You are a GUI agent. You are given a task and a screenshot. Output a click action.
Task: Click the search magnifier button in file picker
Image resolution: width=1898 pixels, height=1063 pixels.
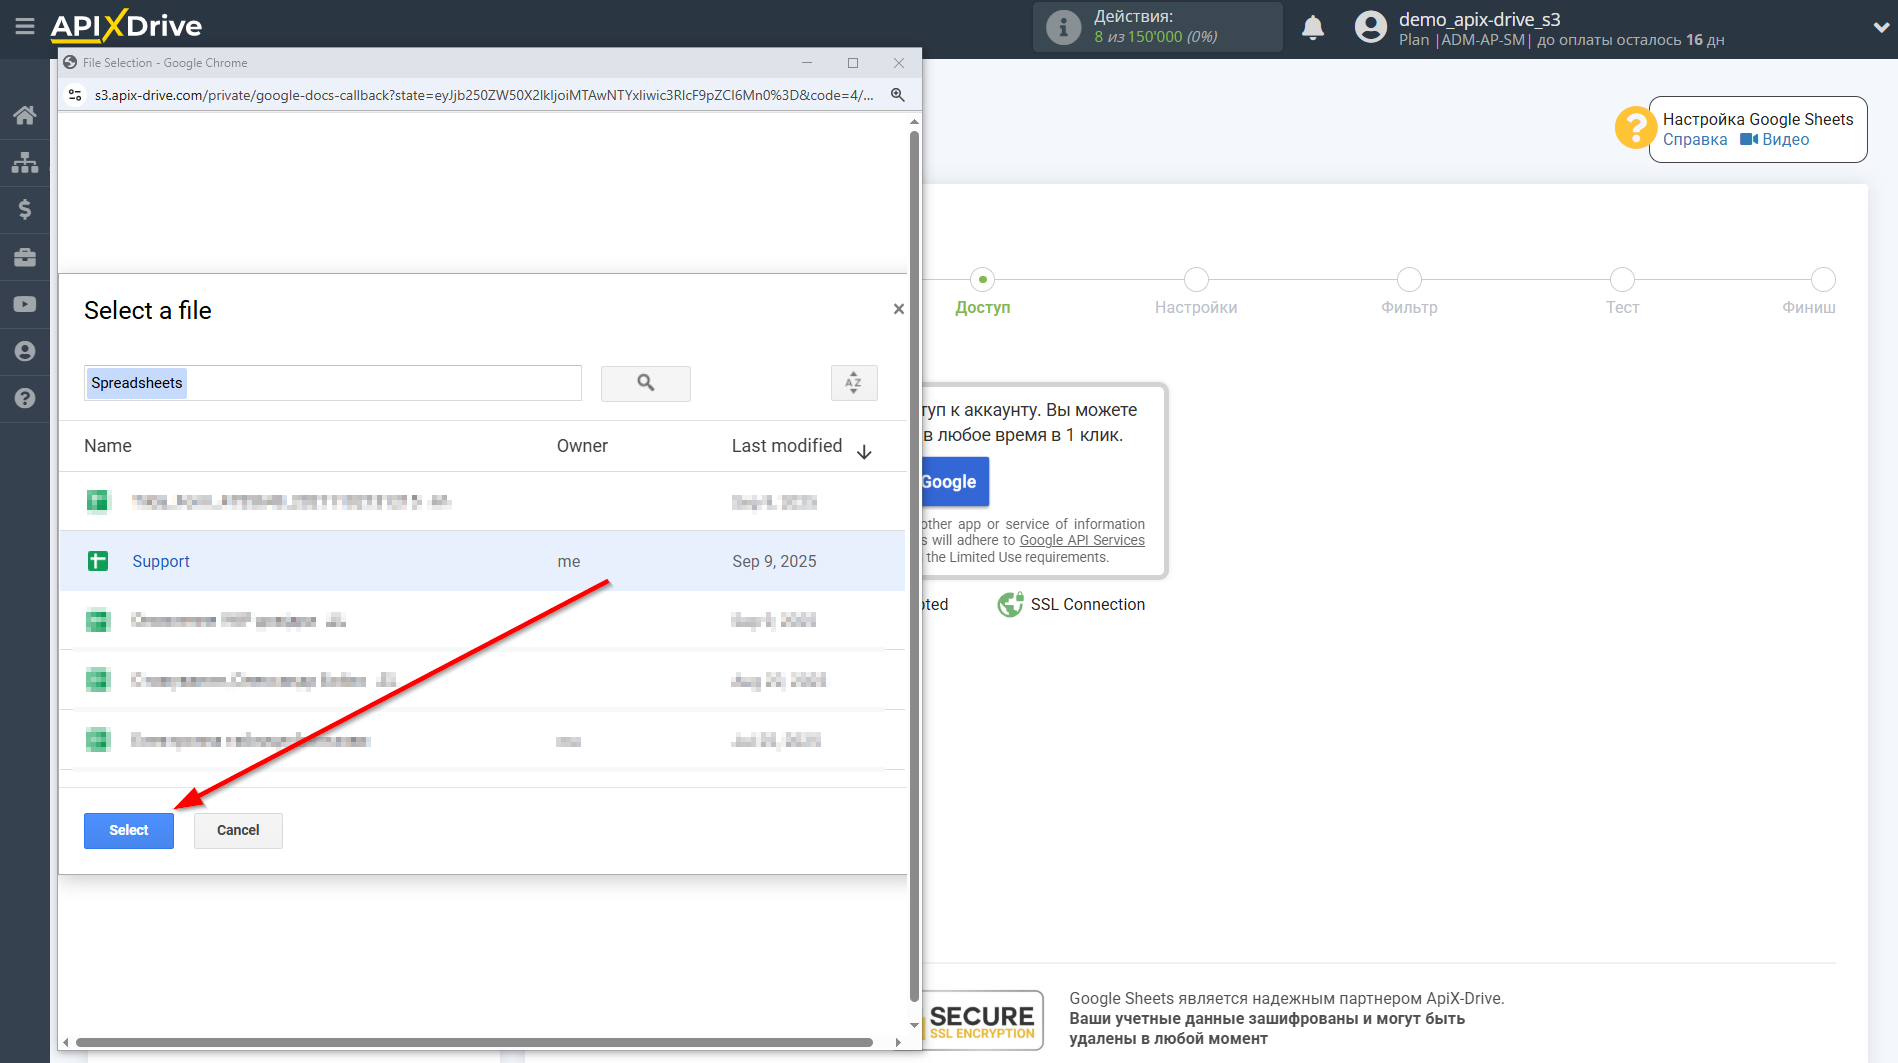tap(645, 383)
